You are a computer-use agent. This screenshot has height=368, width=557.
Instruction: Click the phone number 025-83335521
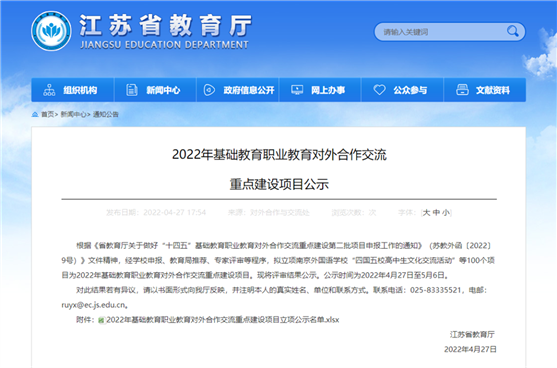tap(435, 290)
